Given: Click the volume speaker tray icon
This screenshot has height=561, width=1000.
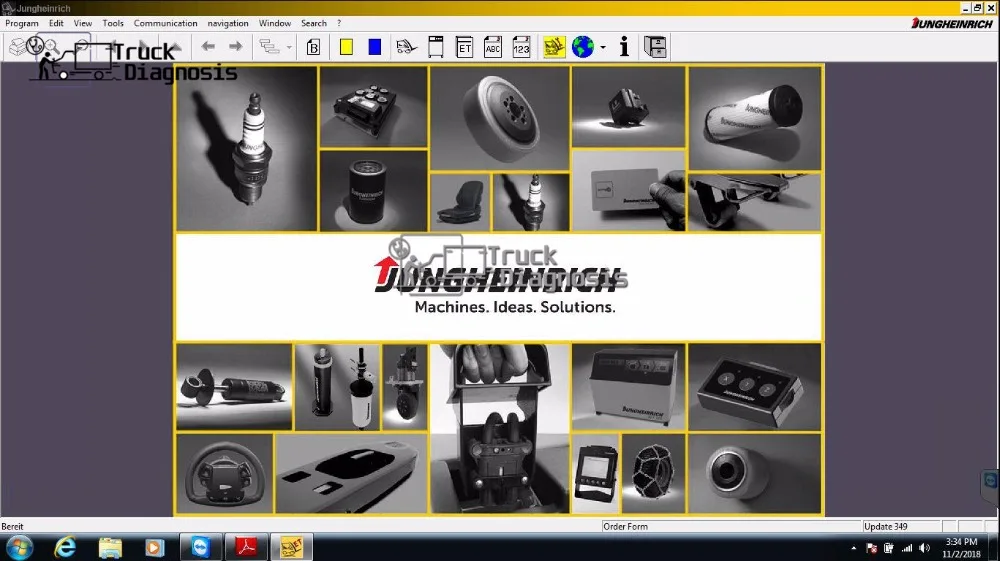Looking at the screenshot, I should tap(925, 548).
